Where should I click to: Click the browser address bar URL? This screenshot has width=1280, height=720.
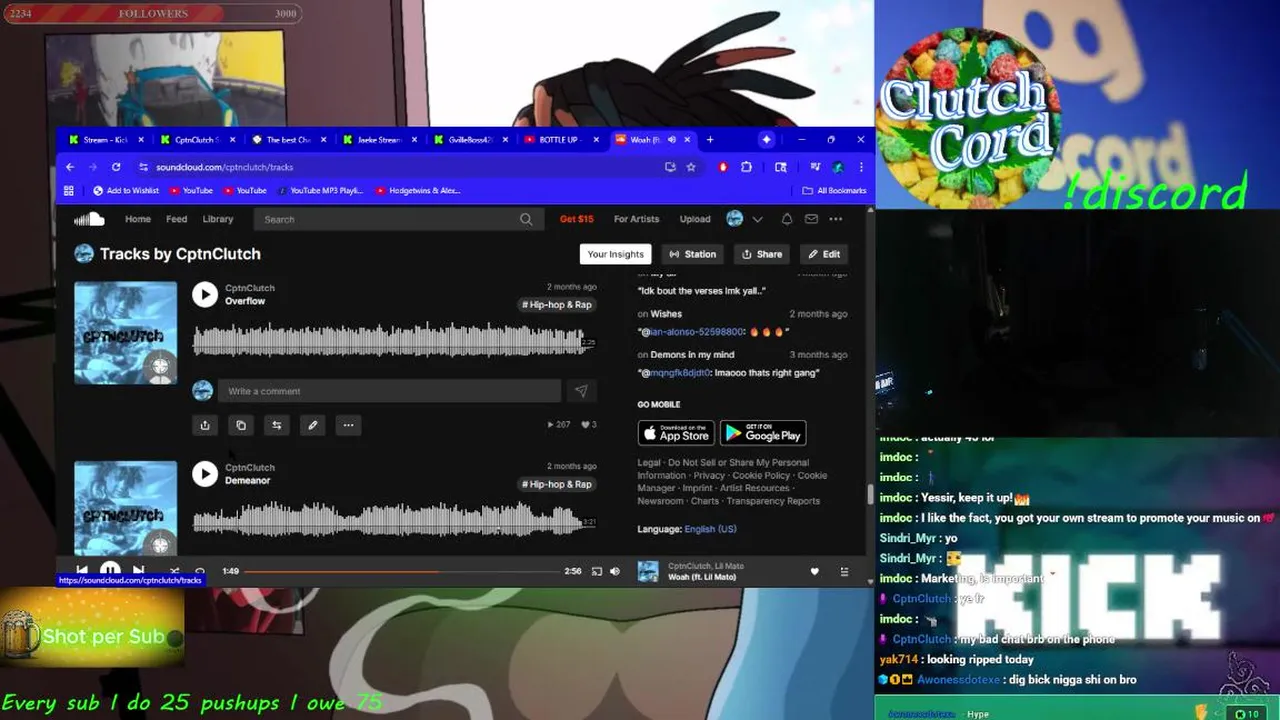coord(225,167)
